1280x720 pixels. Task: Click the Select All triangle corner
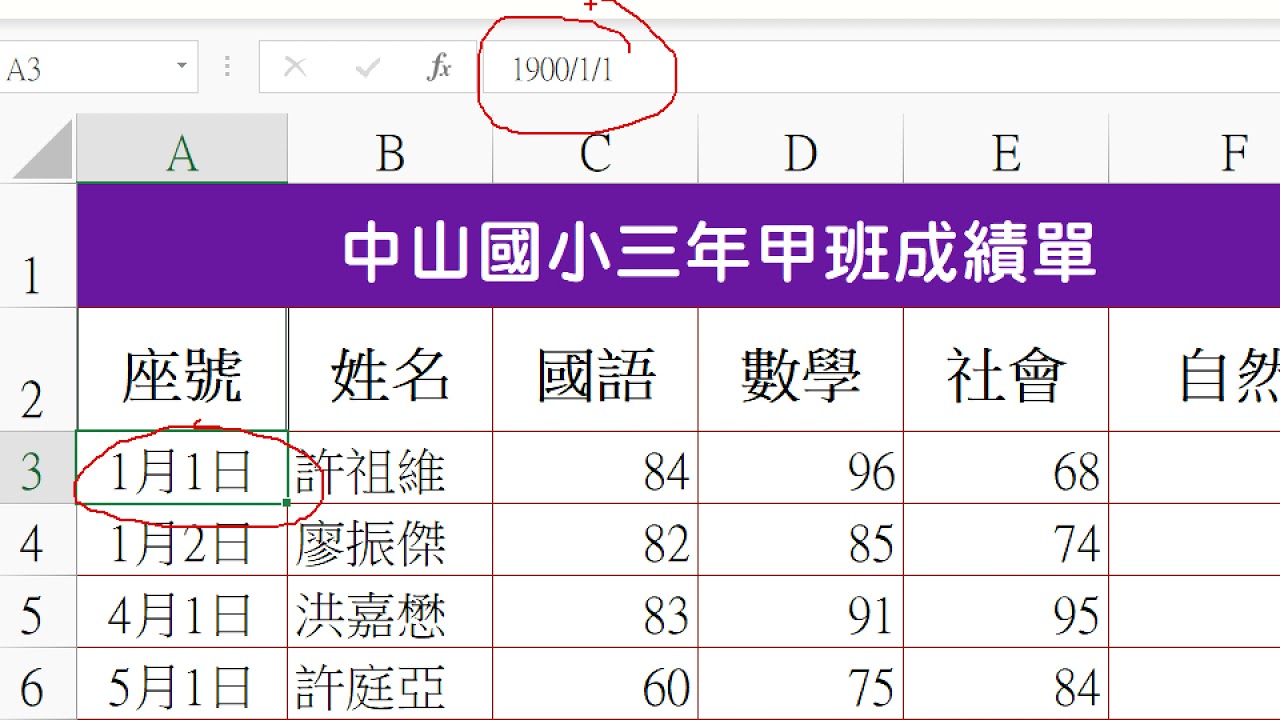44,150
